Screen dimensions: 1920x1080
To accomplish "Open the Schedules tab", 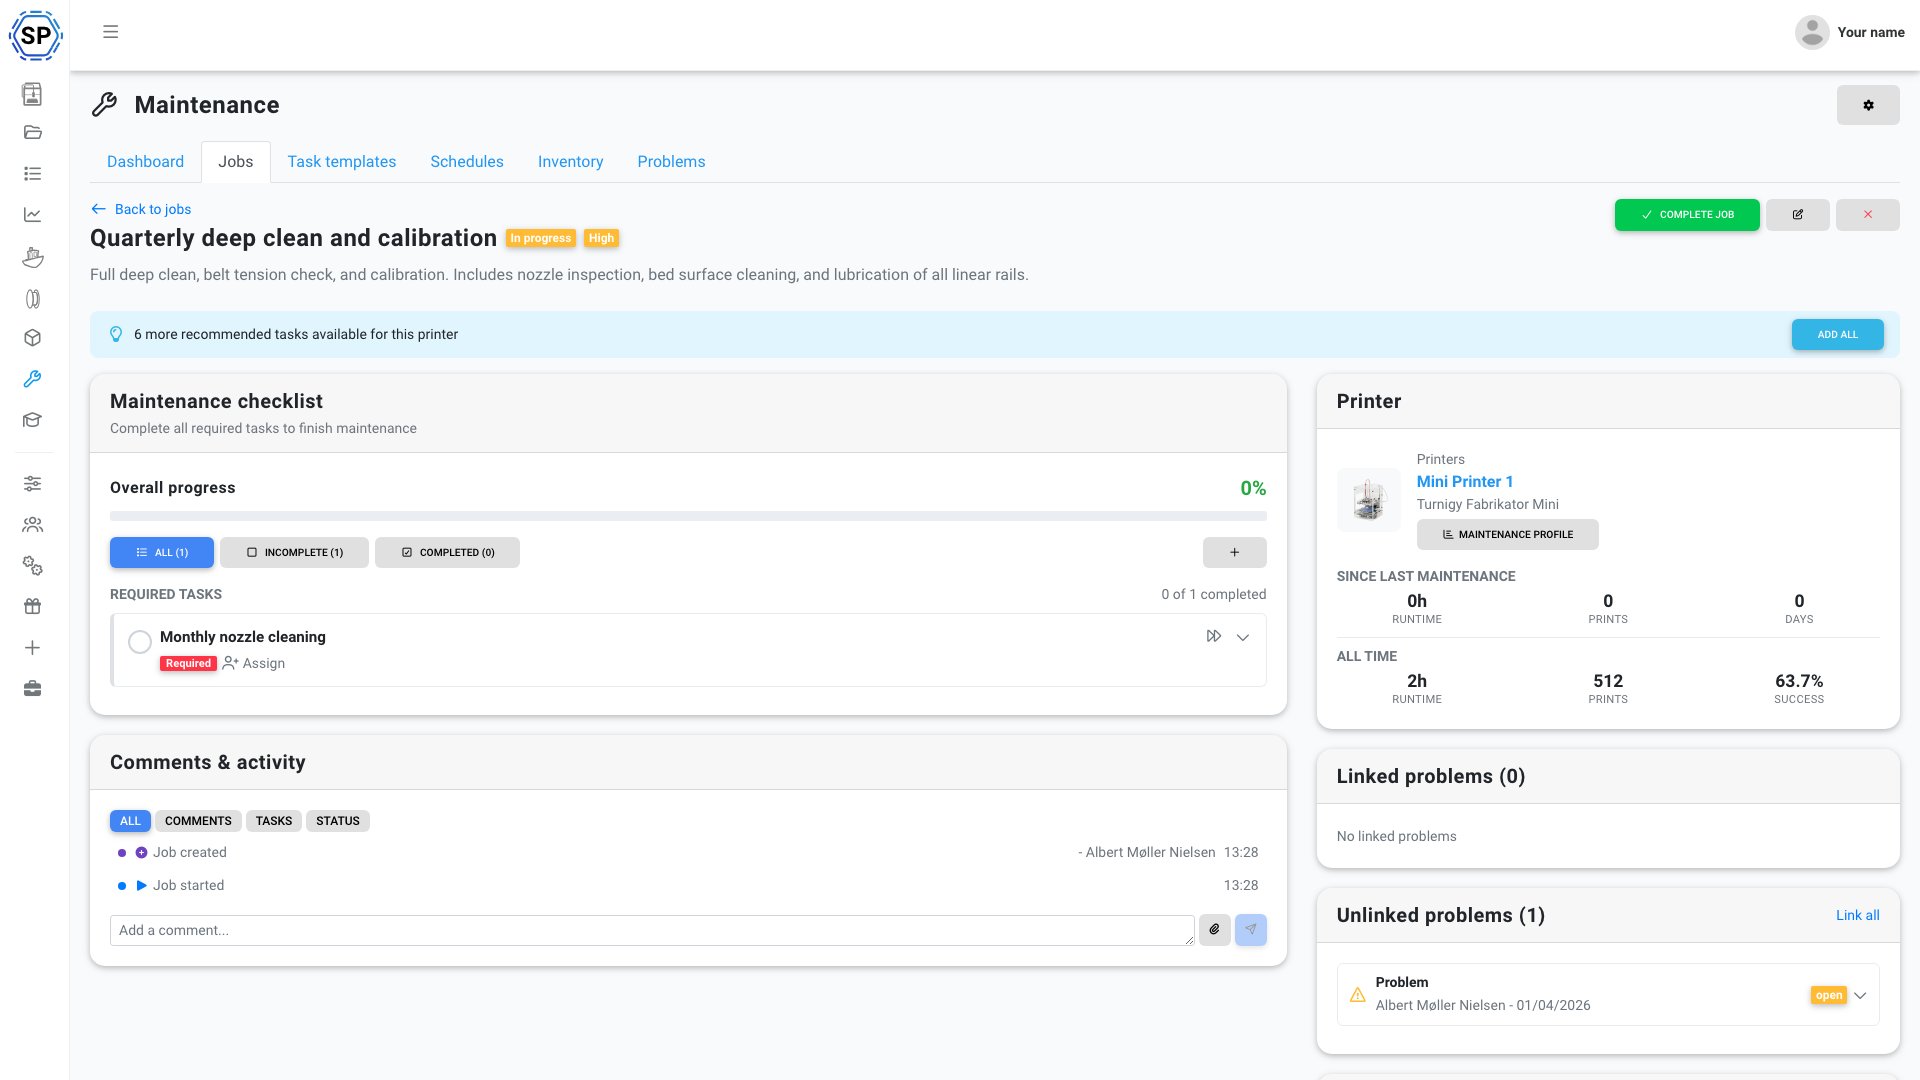I will point(466,161).
